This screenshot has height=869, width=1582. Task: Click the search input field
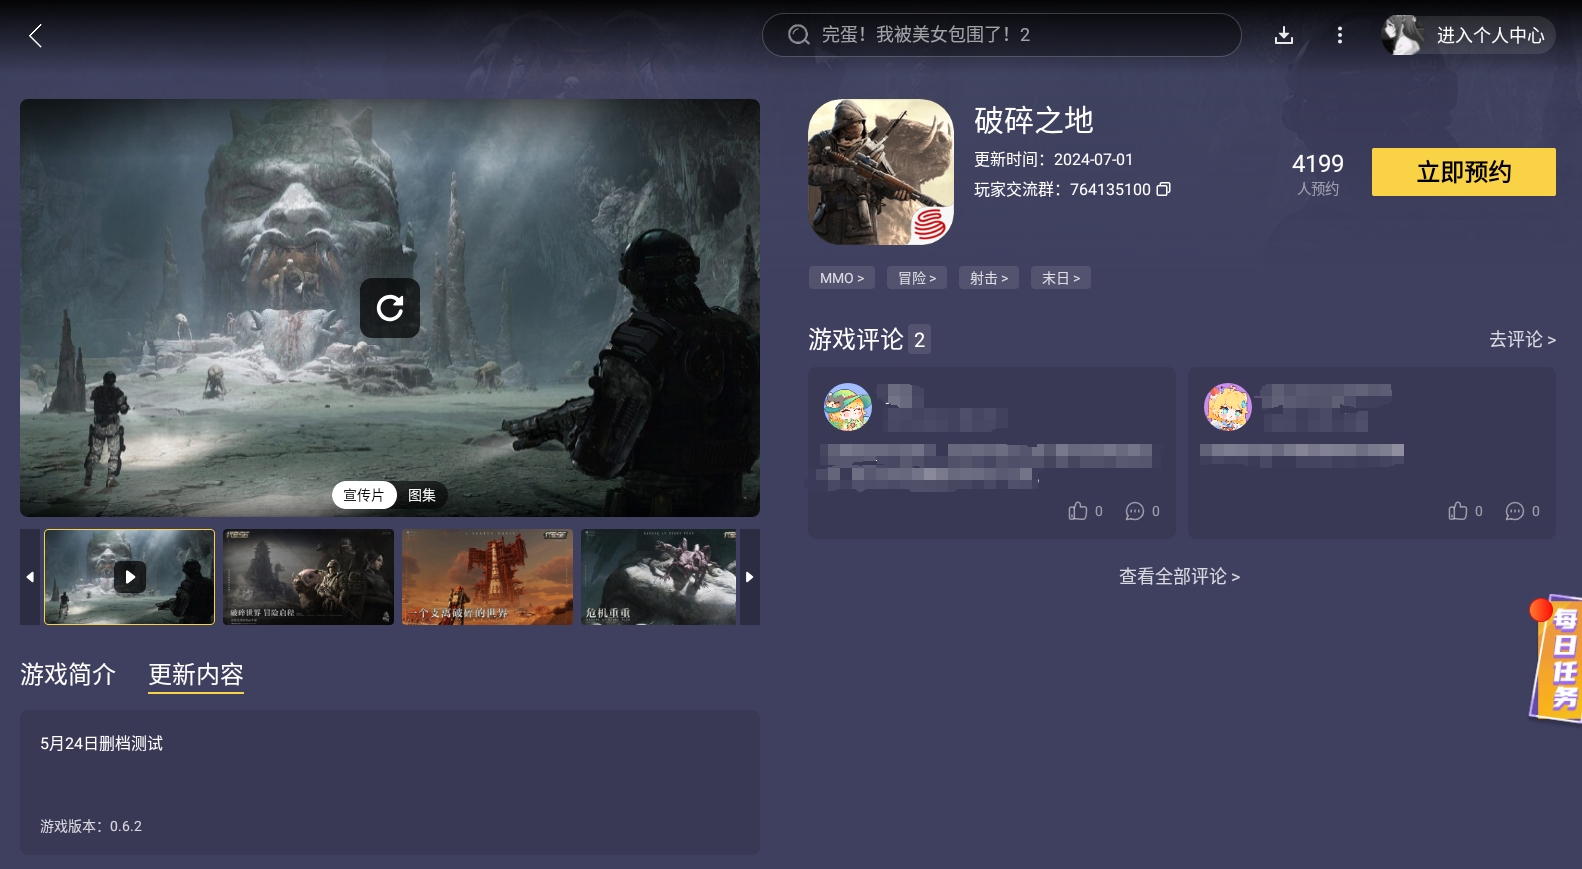1002,35
